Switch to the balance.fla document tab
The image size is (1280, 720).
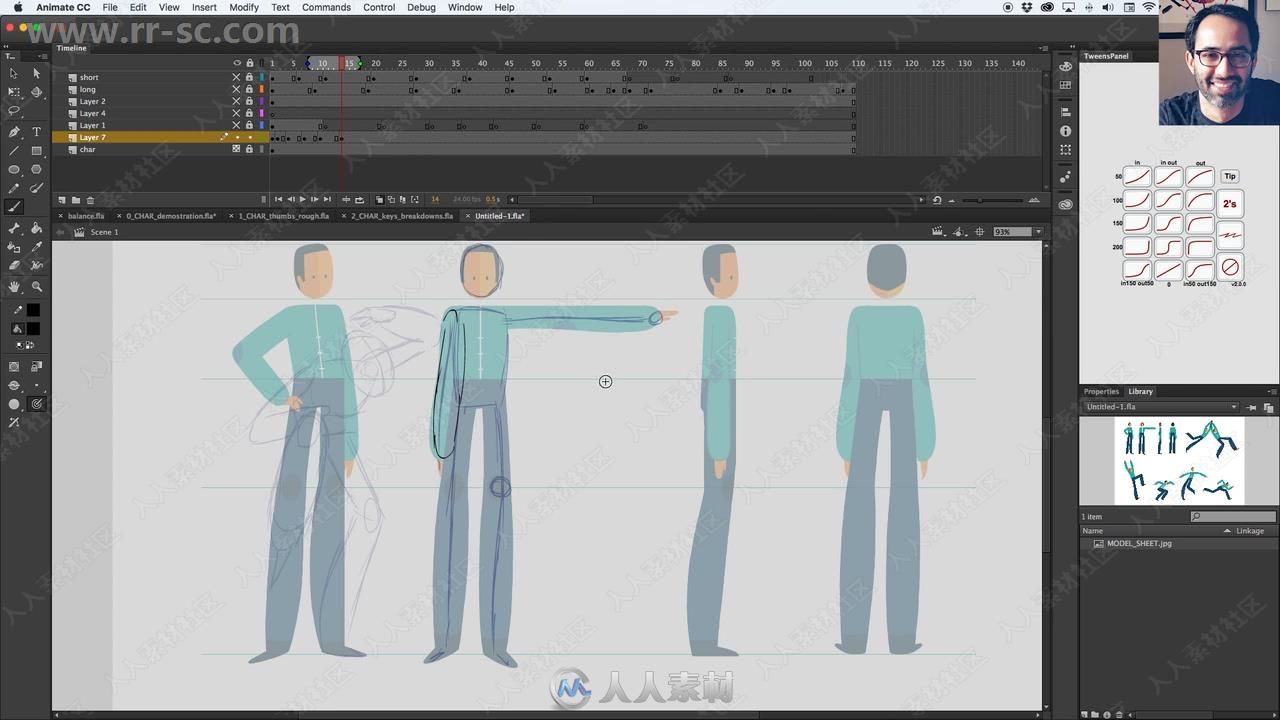click(x=85, y=216)
